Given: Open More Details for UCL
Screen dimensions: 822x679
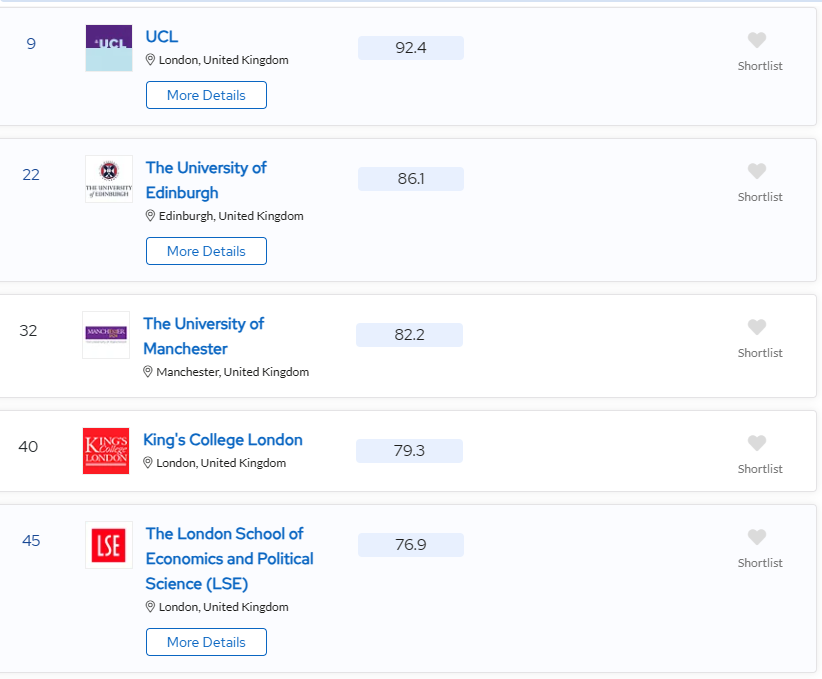Looking at the screenshot, I should tap(206, 95).
